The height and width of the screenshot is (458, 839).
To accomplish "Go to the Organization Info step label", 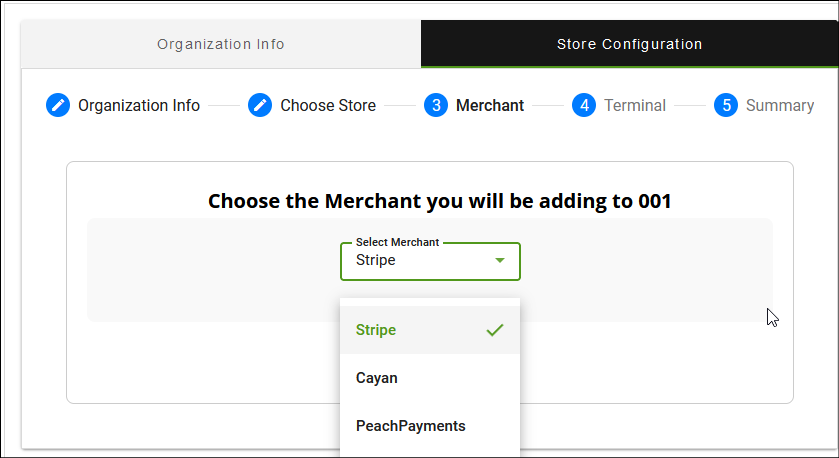I will point(139,105).
